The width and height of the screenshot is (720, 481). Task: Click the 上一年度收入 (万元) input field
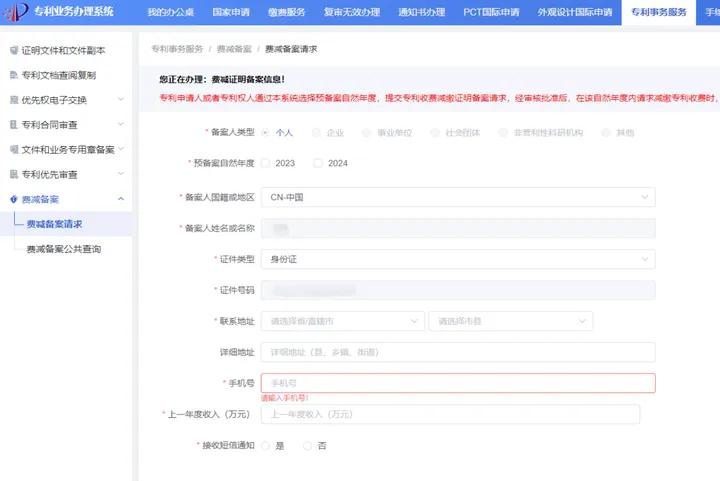[450, 414]
